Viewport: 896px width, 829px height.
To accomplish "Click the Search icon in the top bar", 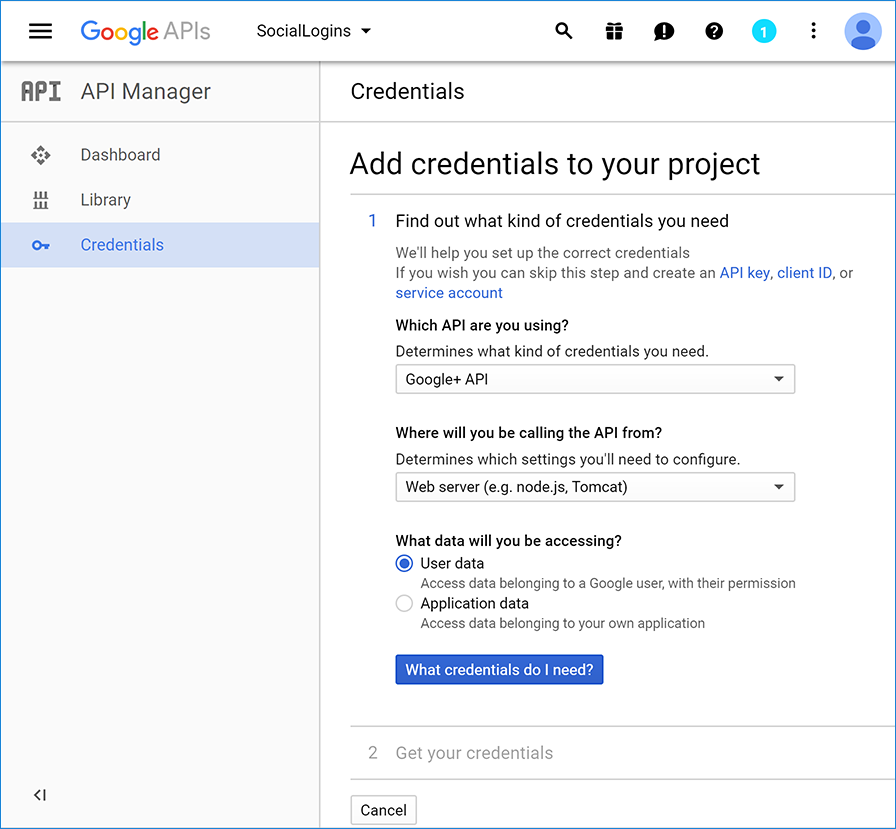I will click(564, 31).
